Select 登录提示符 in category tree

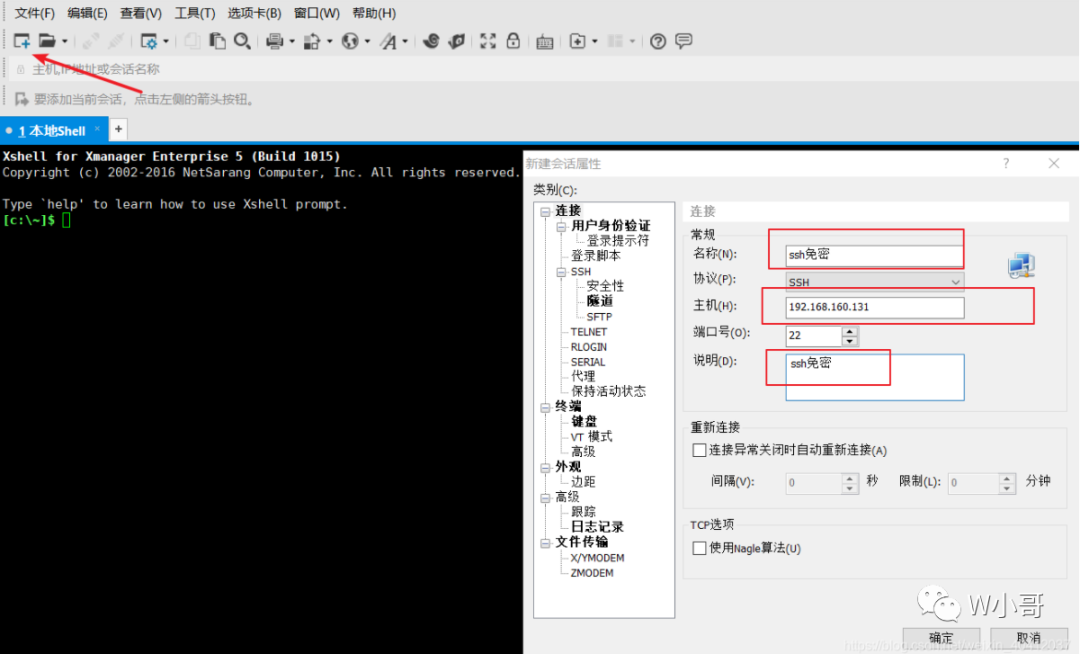pos(618,241)
